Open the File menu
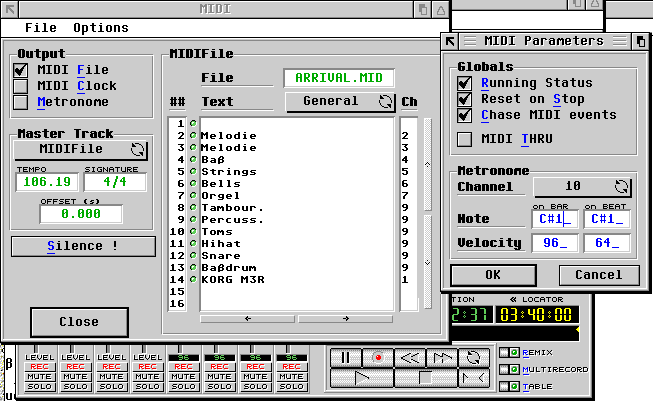Image resolution: width=653 pixels, height=401 pixels. coord(41,28)
